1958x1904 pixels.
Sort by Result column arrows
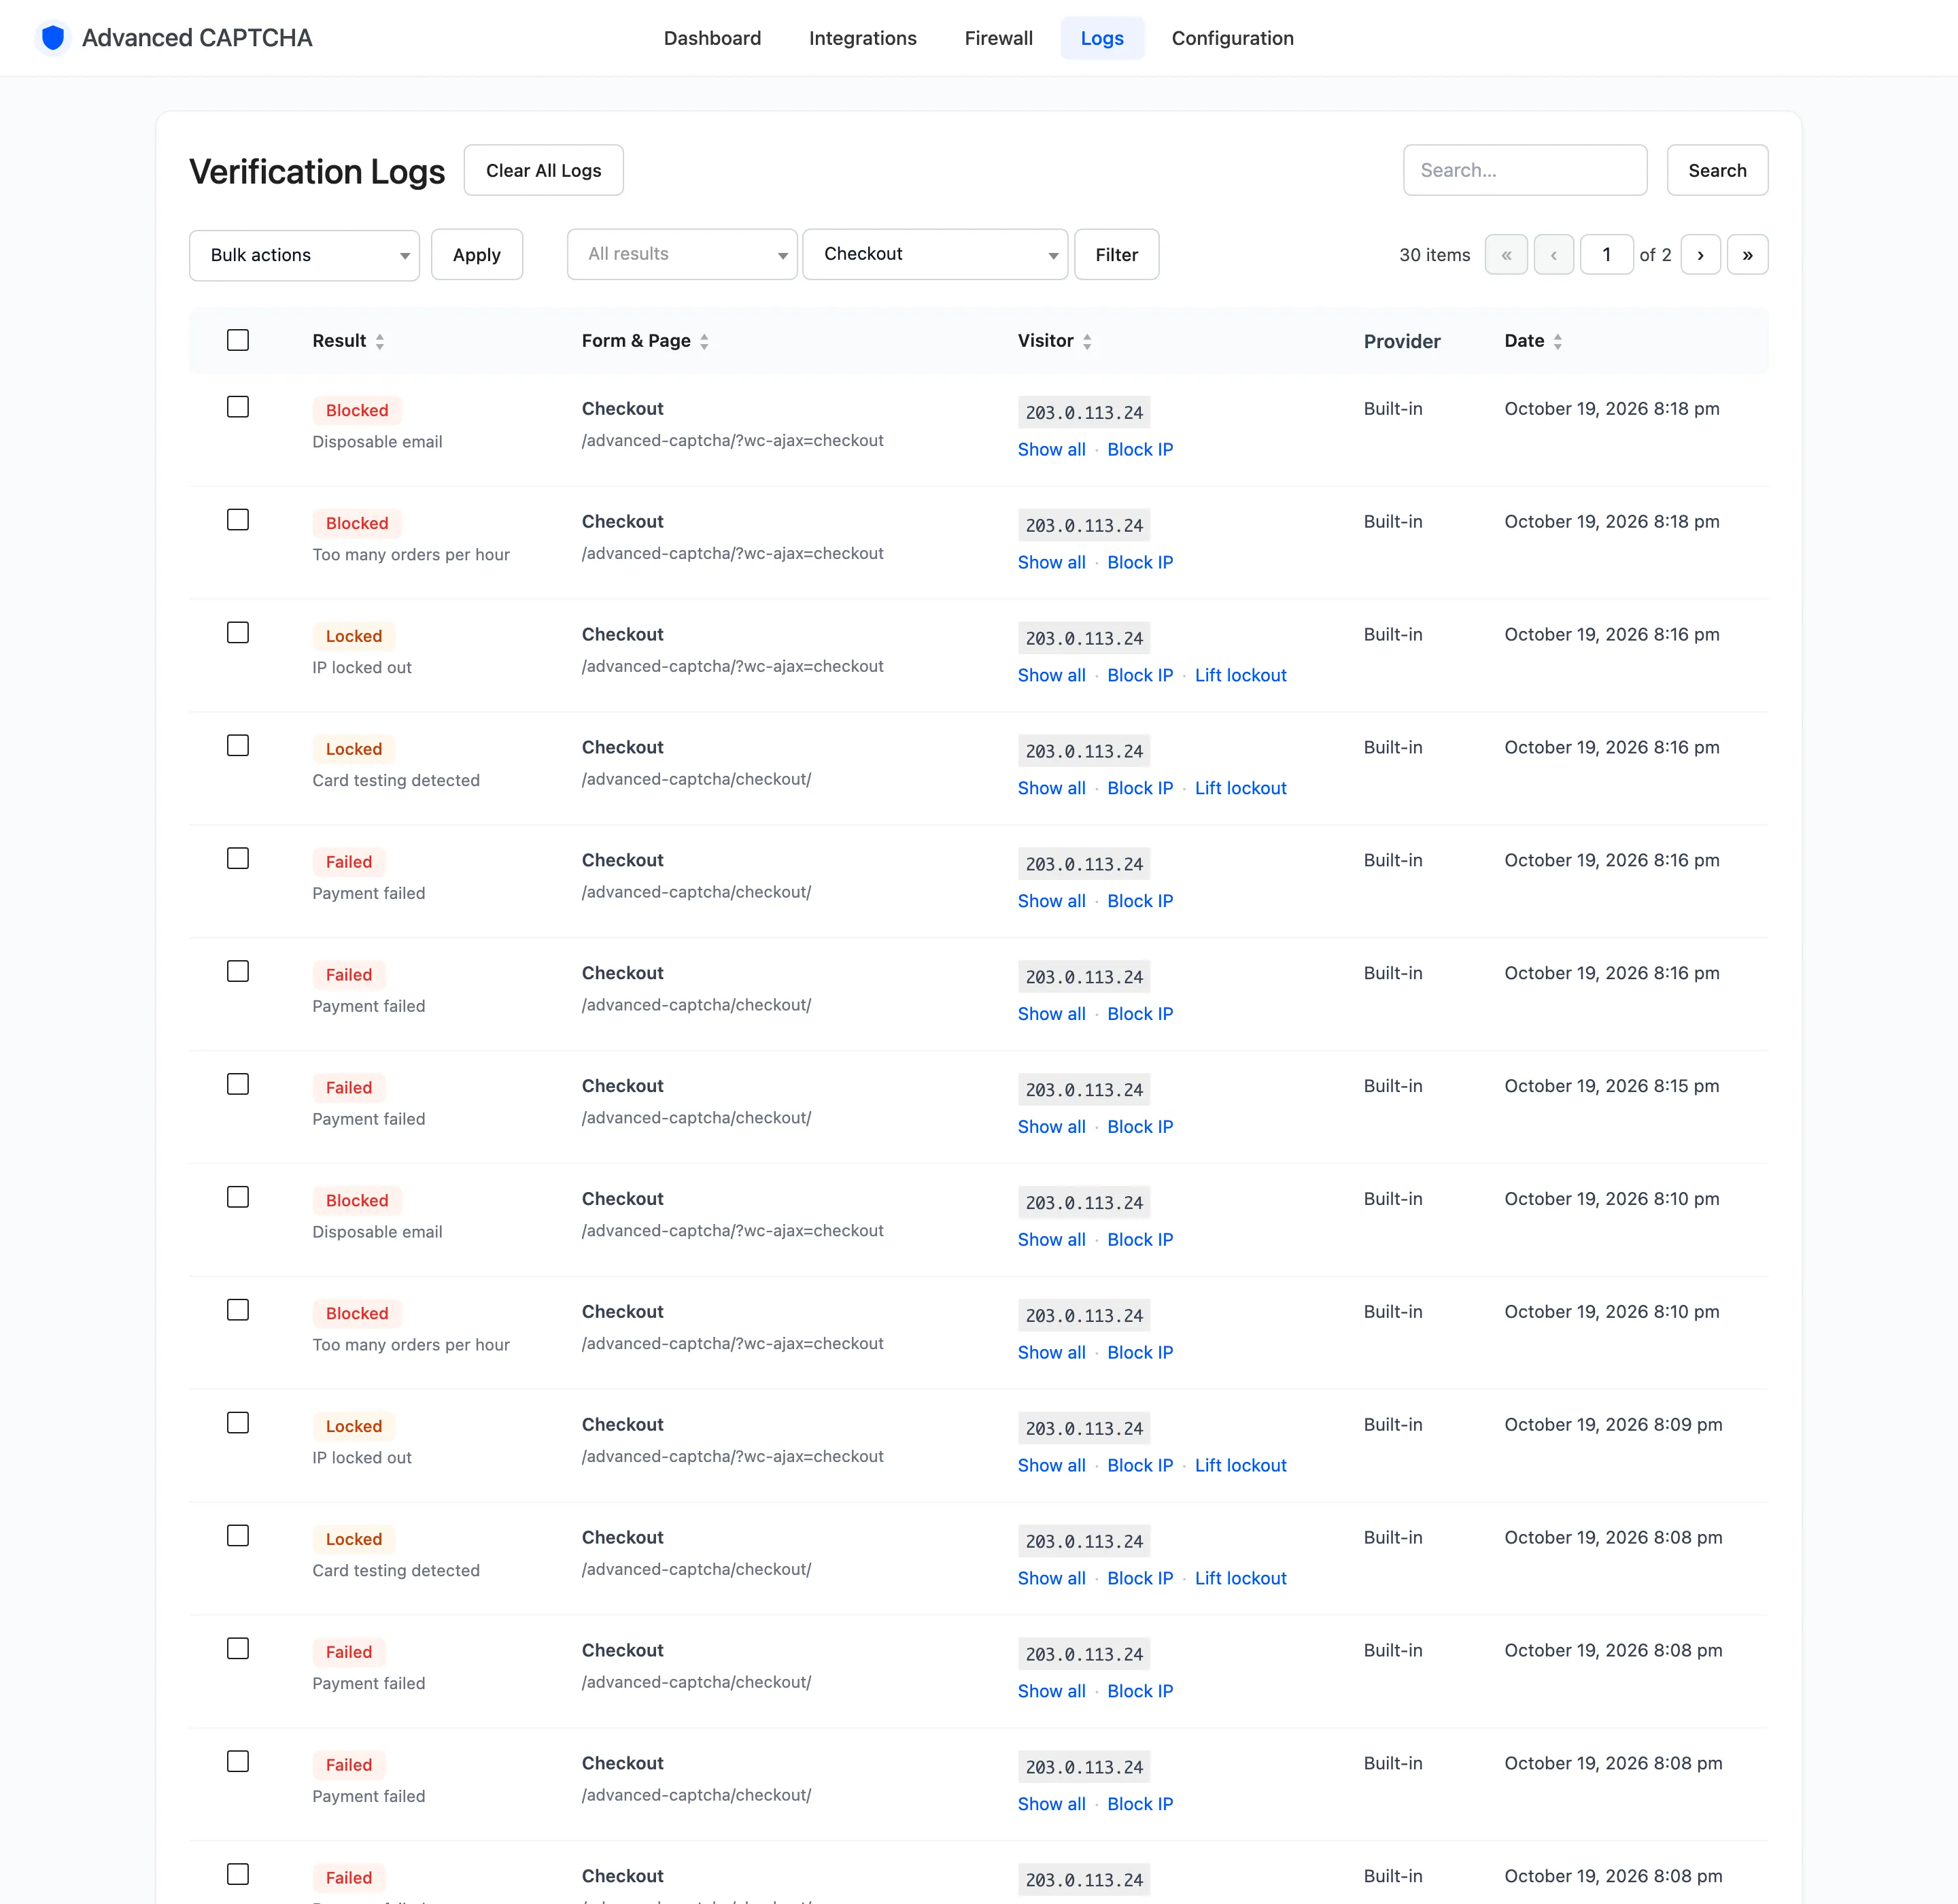(380, 342)
